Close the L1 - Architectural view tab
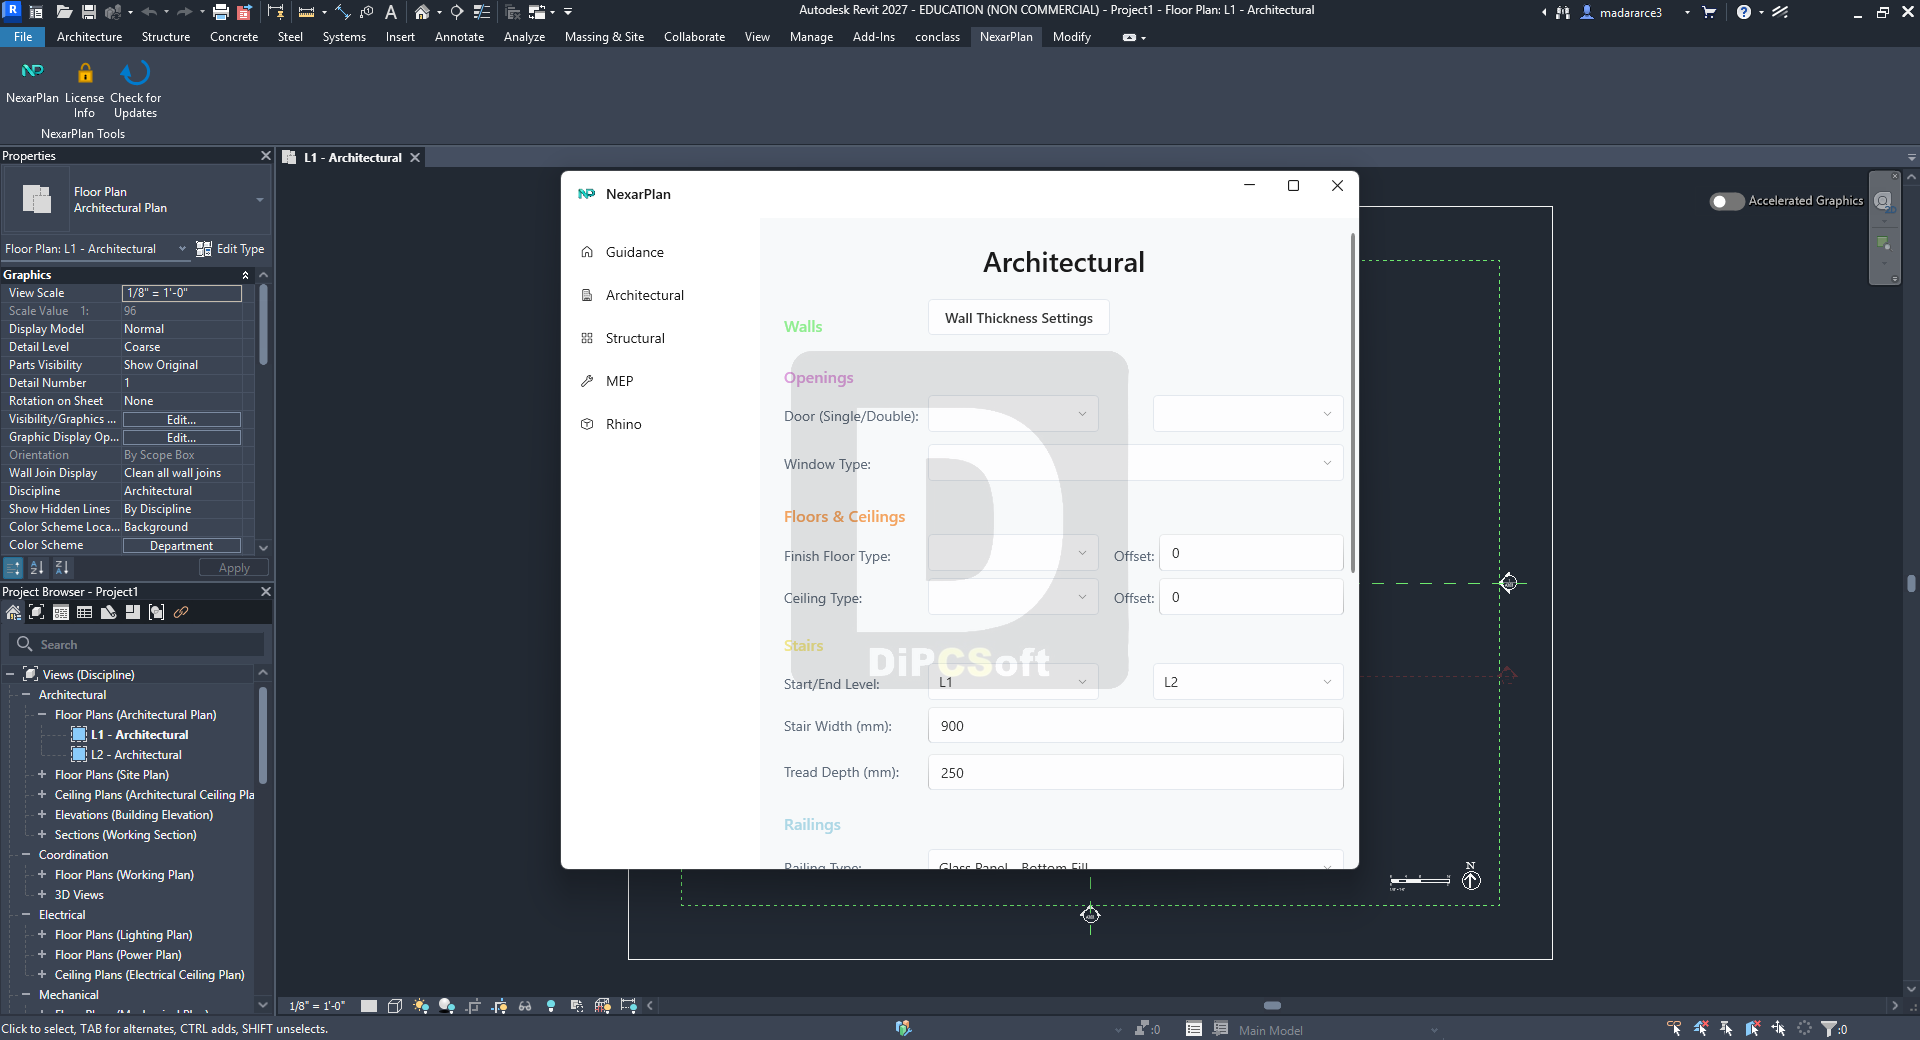This screenshot has height=1040, width=1920. 415,158
